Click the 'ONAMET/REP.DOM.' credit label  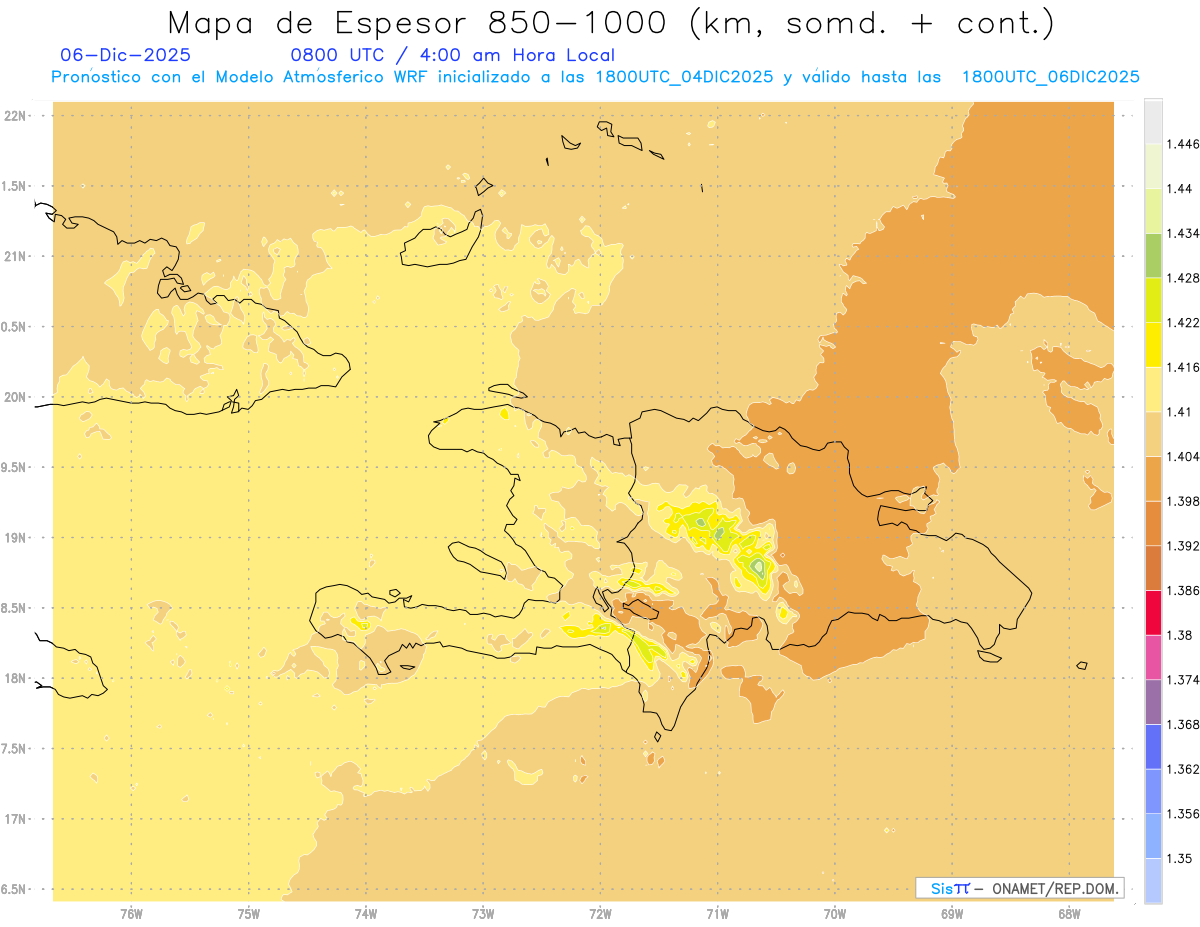pyautogui.click(x=1057, y=888)
